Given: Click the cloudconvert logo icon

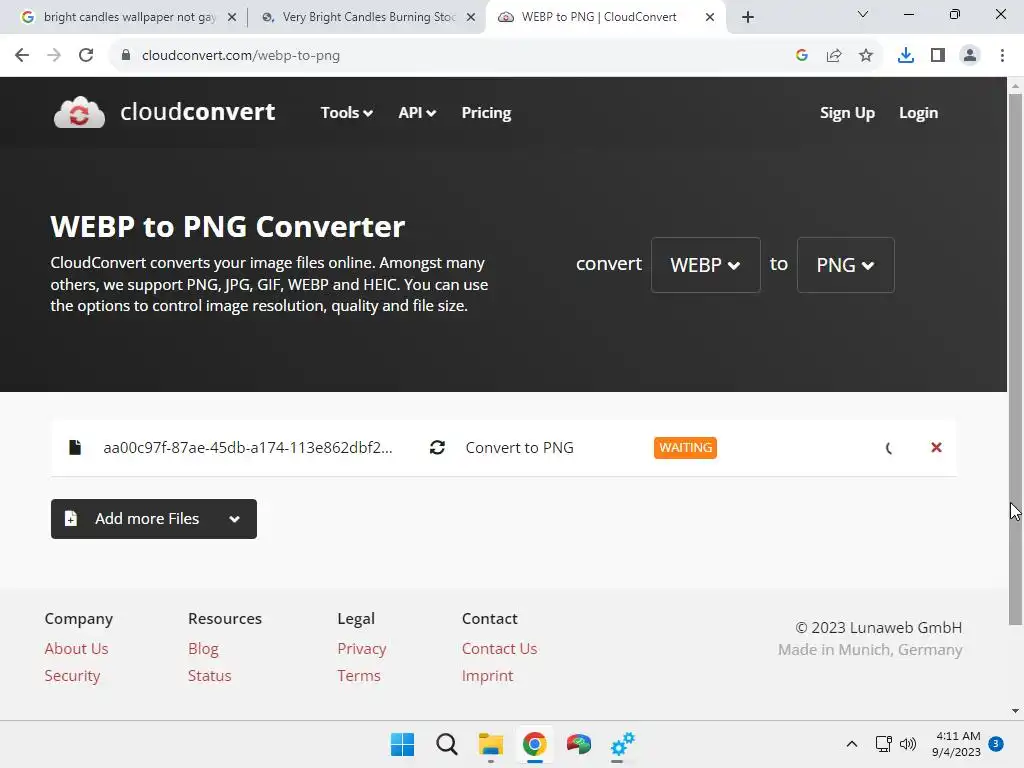Looking at the screenshot, I should [79, 112].
